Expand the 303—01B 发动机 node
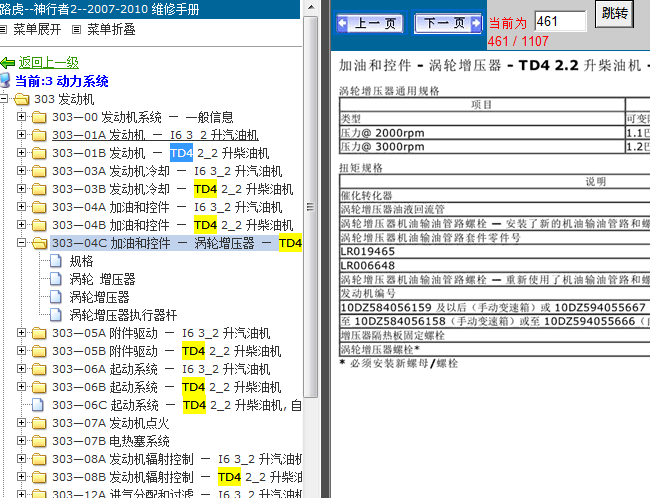The width and height of the screenshot is (650, 498). (x=21, y=153)
